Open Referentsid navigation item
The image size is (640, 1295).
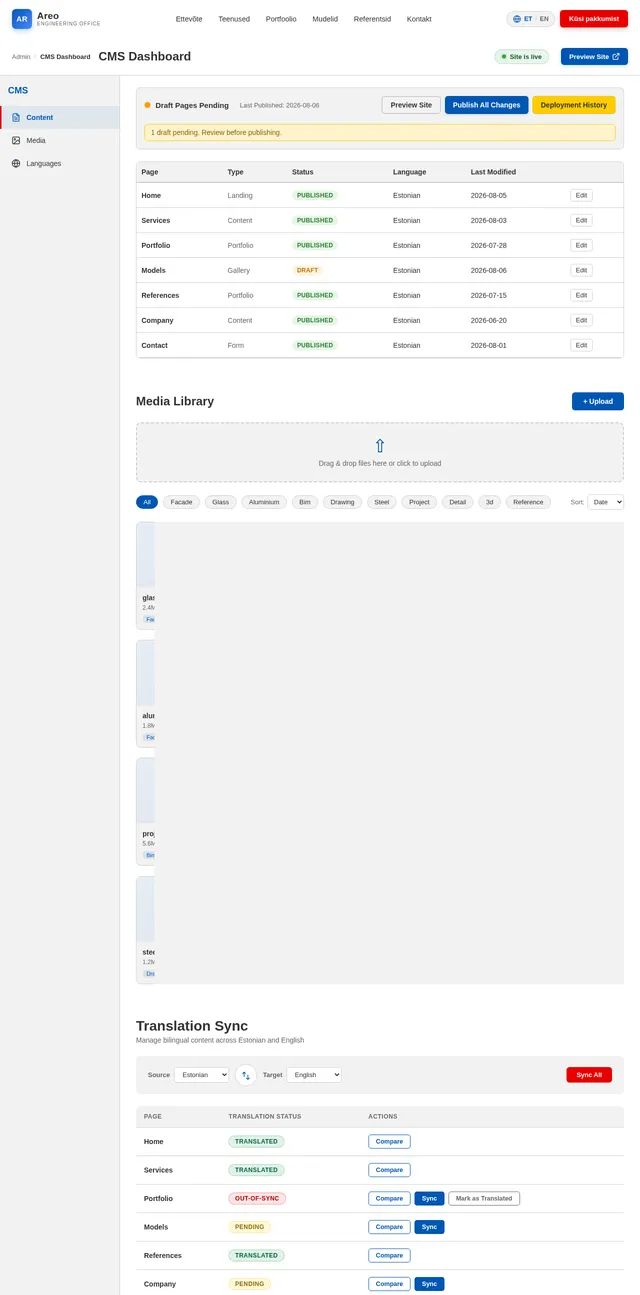tap(372, 19)
